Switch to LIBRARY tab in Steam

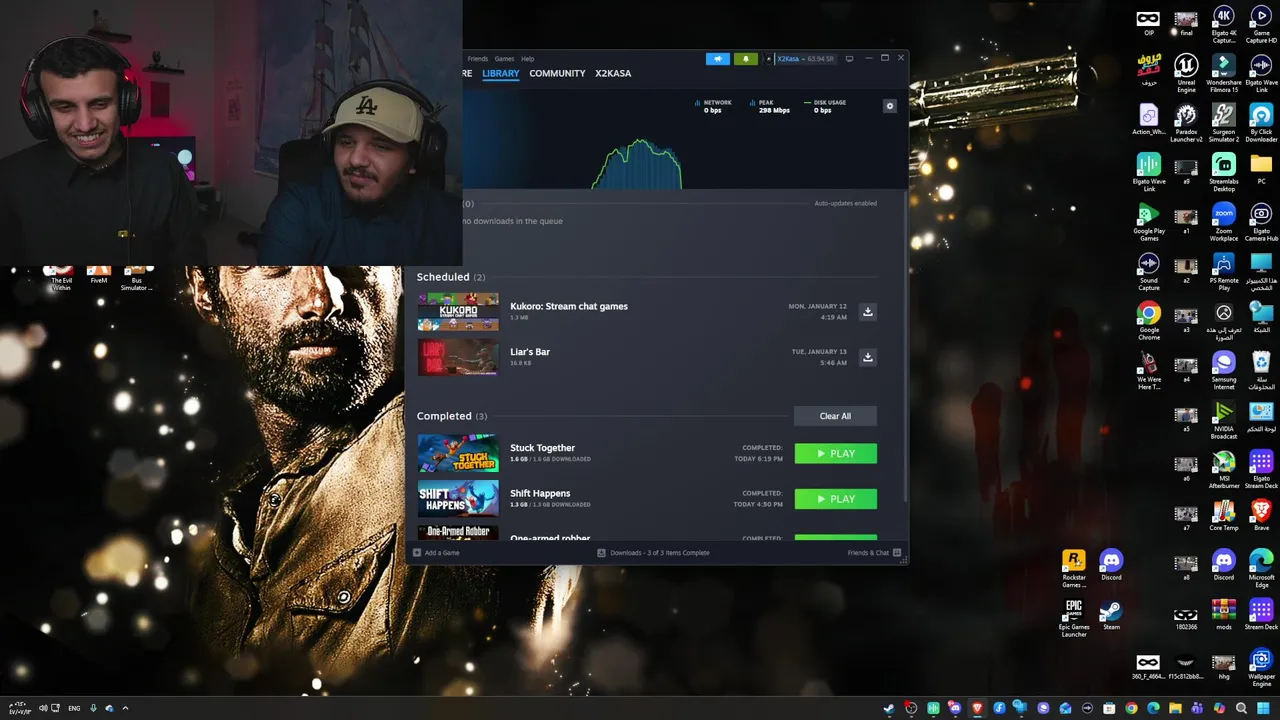pyautogui.click(x=500, y=73)
